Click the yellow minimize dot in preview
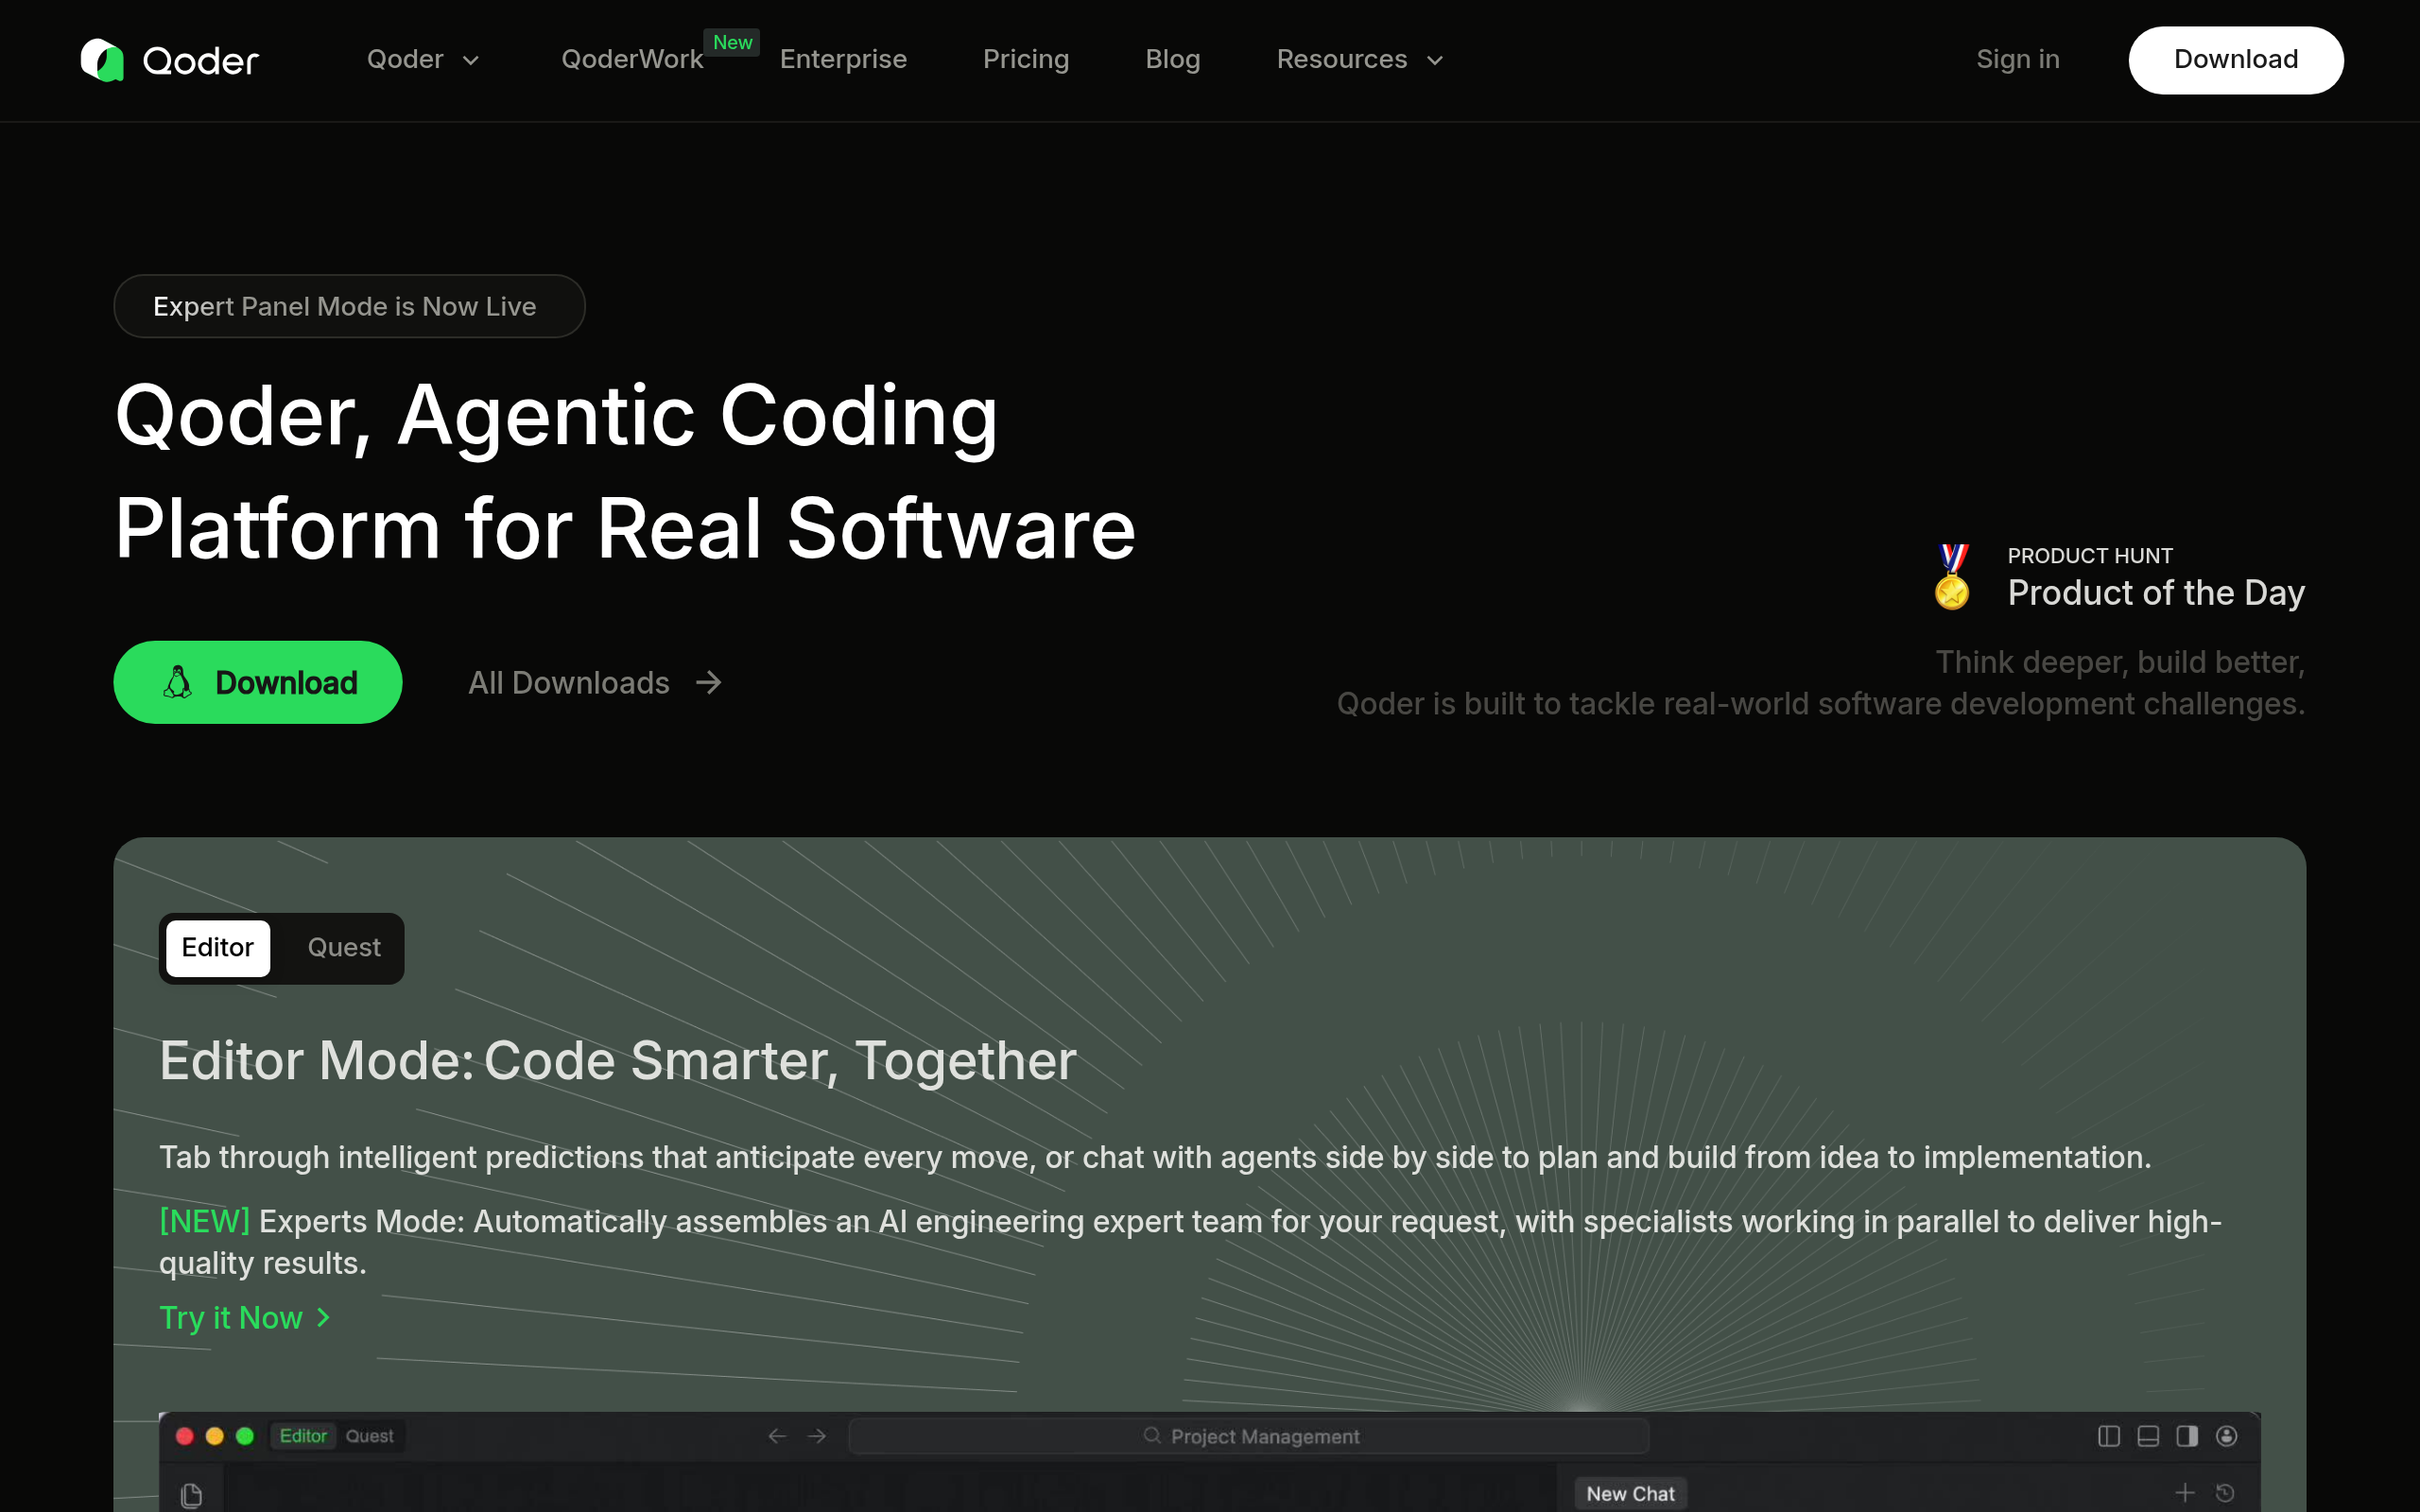This screenshot has width=2420, height=1512. pos(215,1436)
